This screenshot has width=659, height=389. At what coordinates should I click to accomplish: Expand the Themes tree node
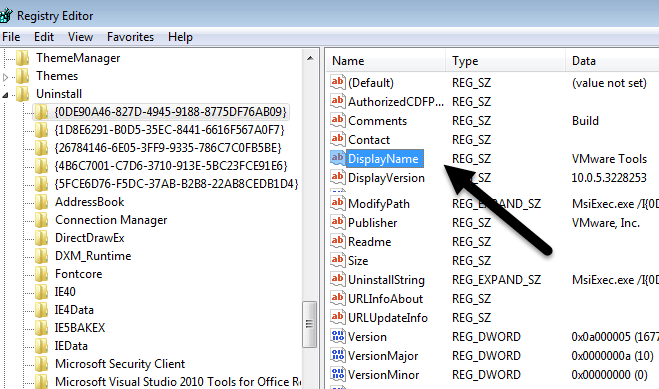click(5, 77)
